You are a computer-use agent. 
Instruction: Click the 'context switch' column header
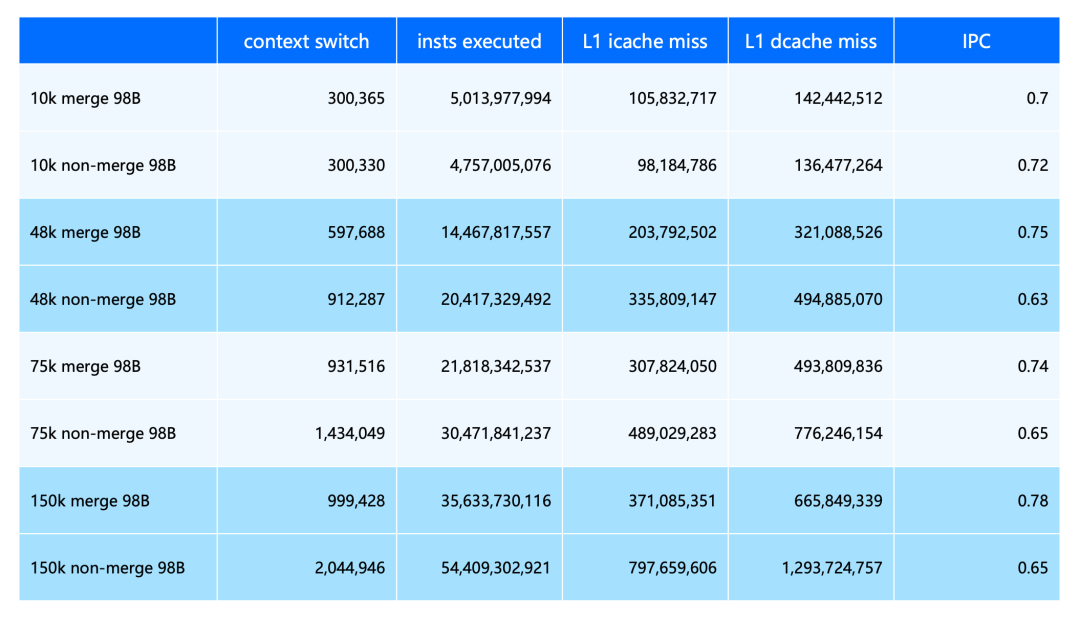coord(307,41)
